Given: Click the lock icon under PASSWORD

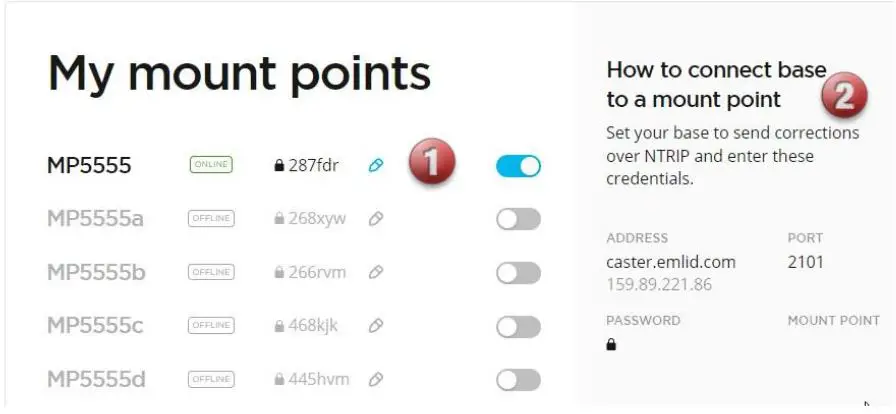Looking at the screenshot, I should click(x=612, y=345).
